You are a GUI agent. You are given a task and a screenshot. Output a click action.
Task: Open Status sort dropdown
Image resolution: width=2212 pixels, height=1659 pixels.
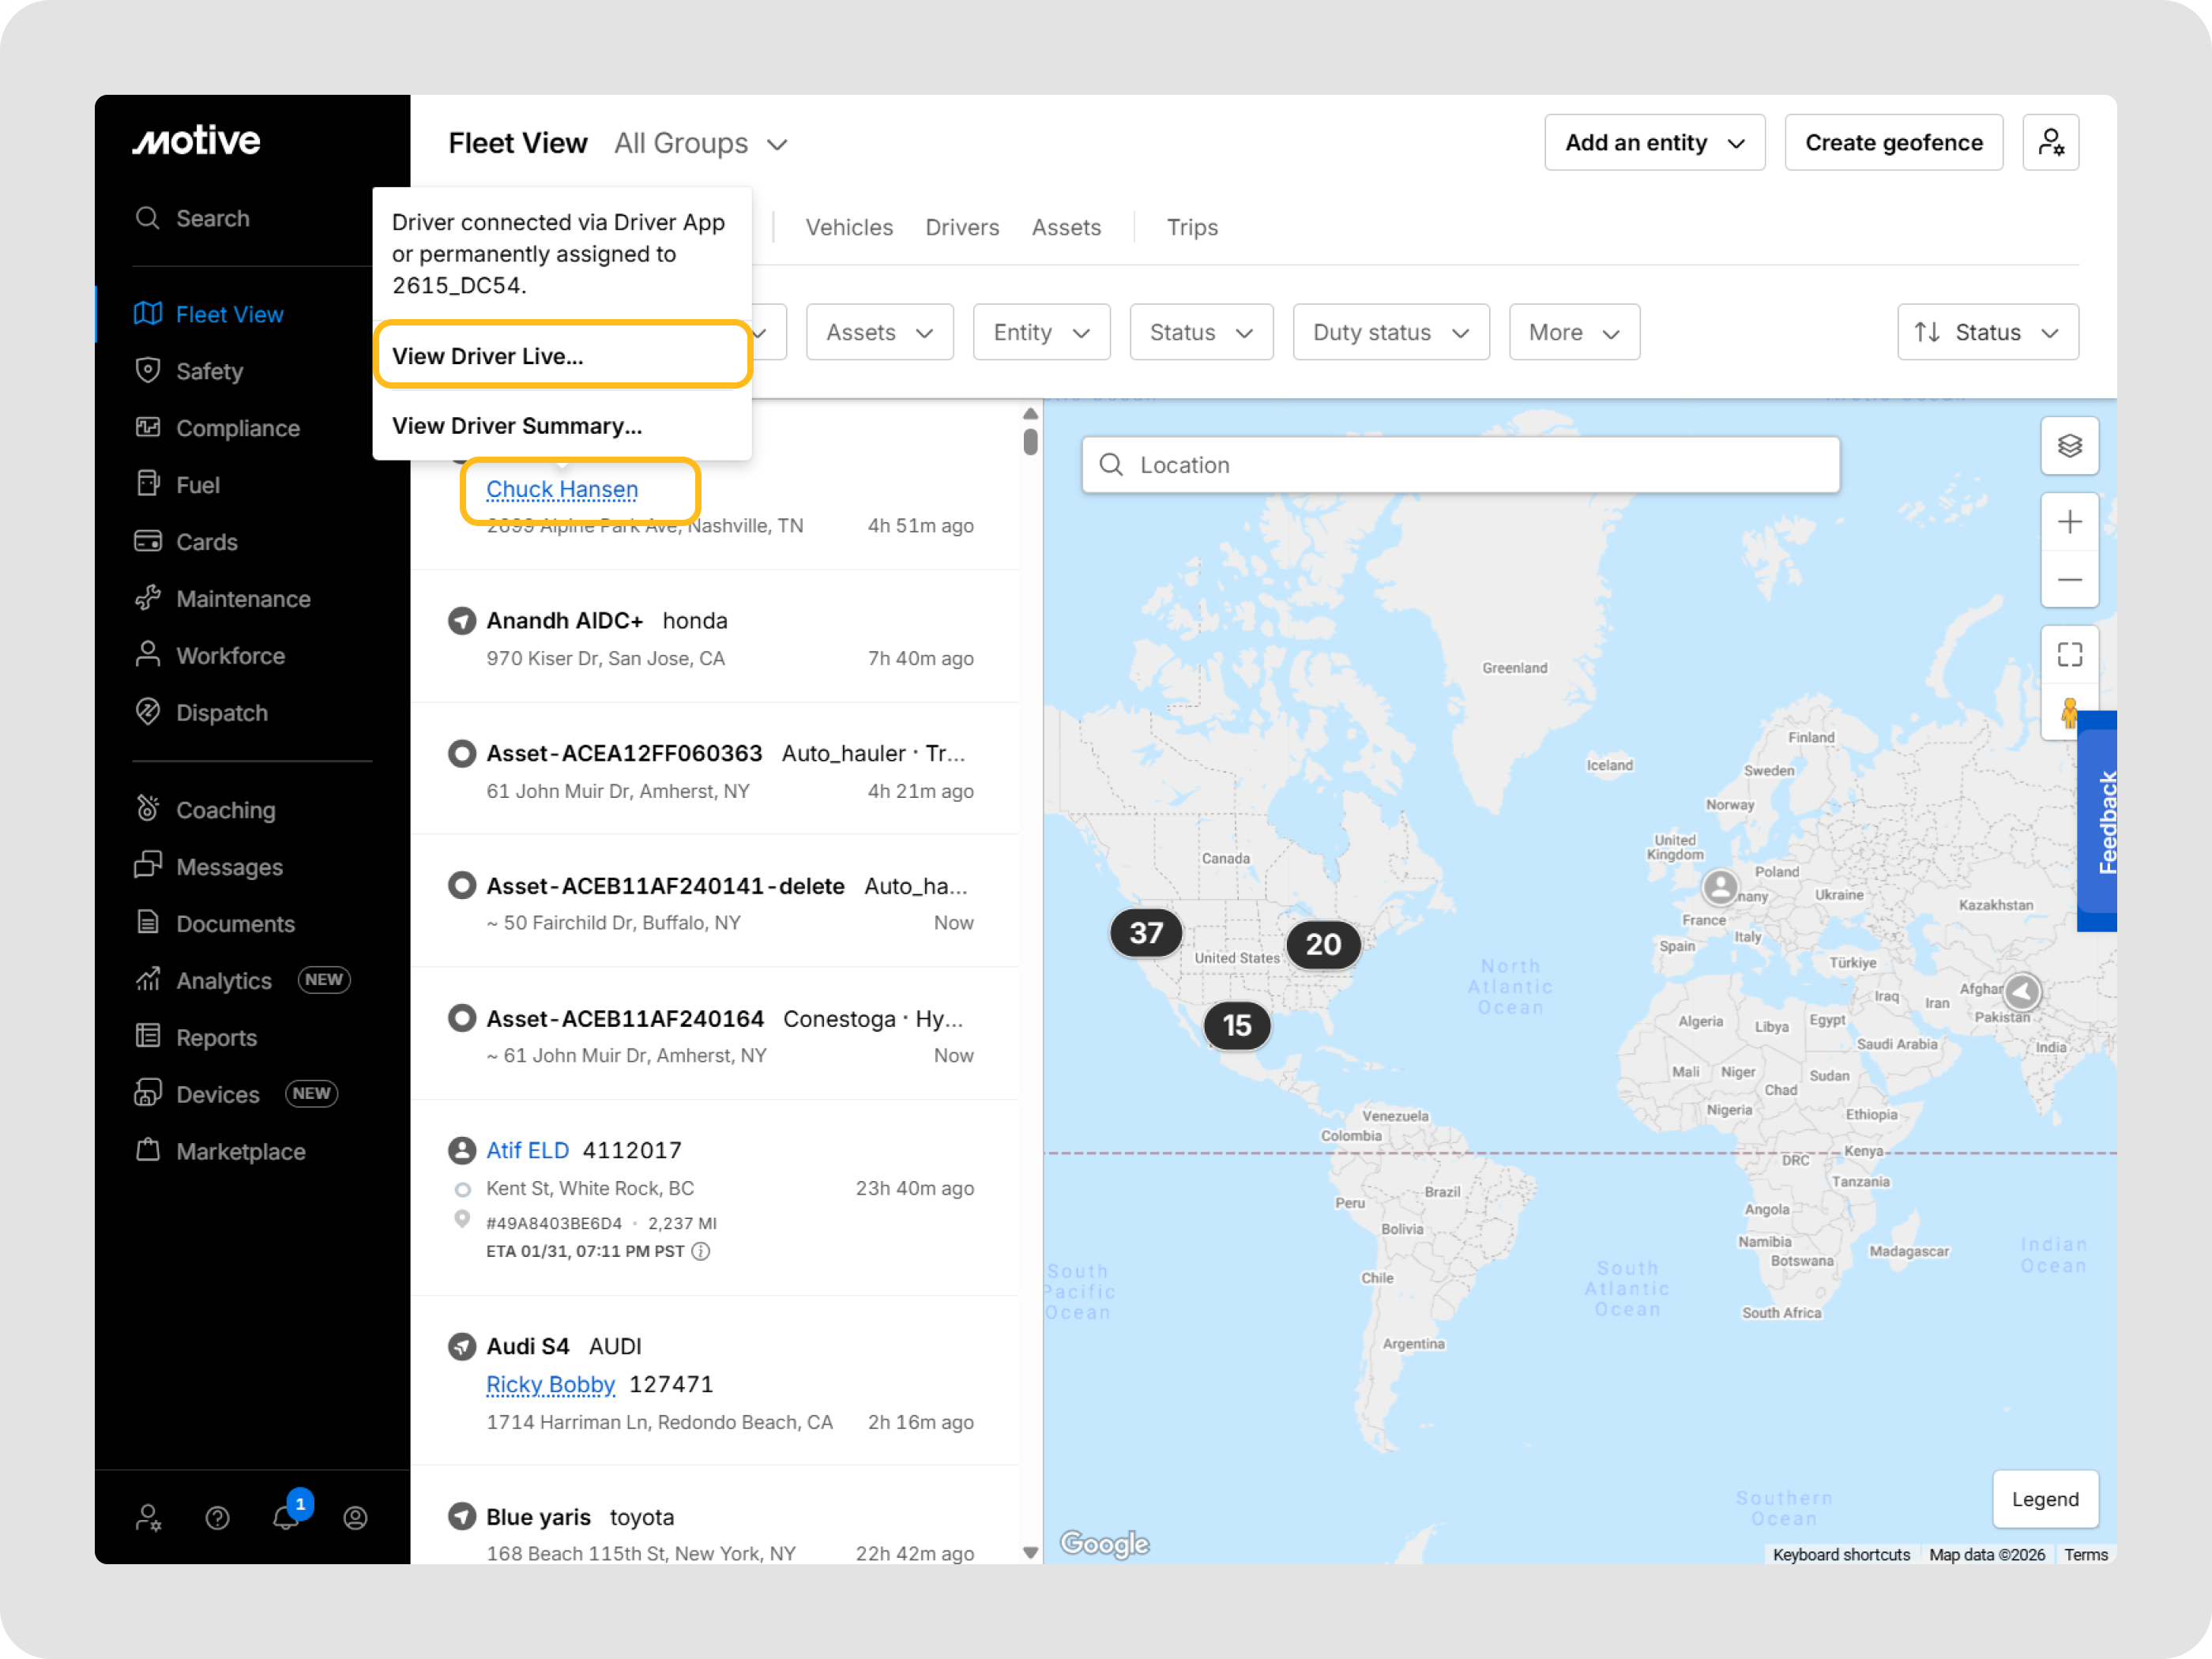tap(1987, 332)
